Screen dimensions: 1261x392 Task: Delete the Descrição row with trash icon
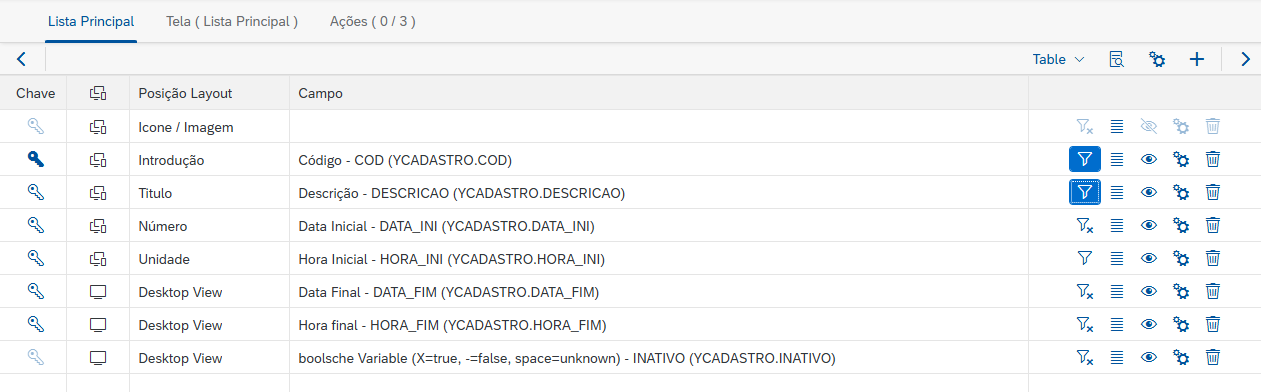pos(1213,192)
